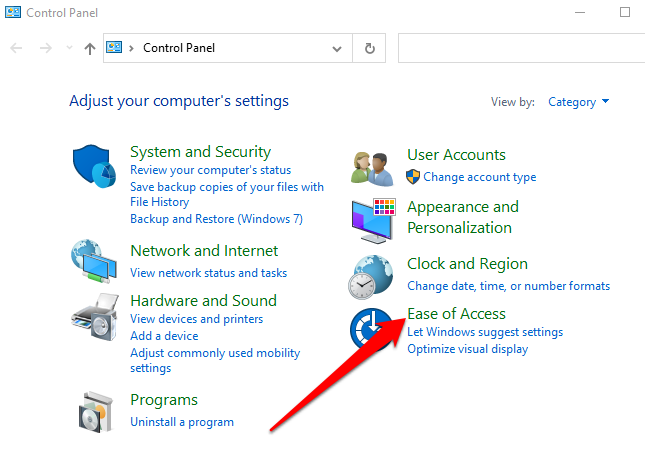Click the Hardware and Sound printer icon
This screenshot has height=461, width=645.
point(95,318)
